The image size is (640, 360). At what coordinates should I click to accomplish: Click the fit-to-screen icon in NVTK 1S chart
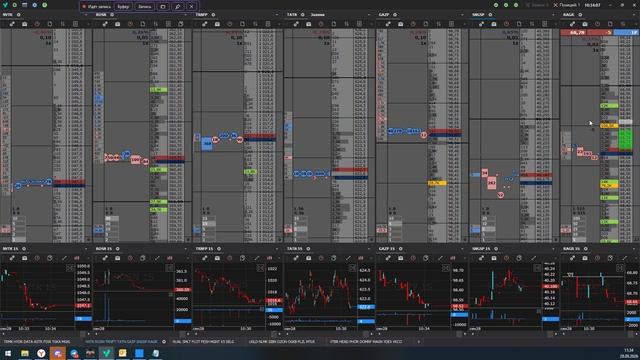coord(70,268)
